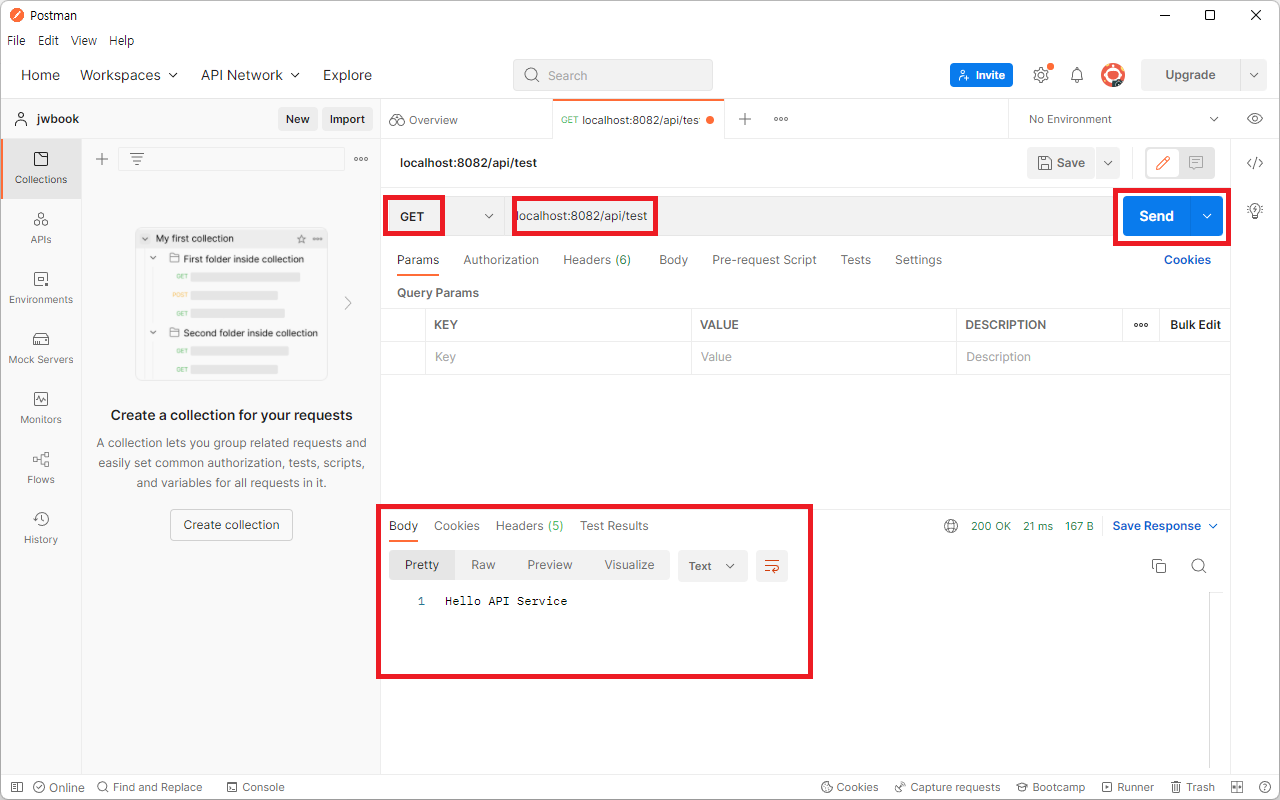
Task: Open the two-pane layout icon in status bar
Action: pyautogui.click(x=1237, y=787)
